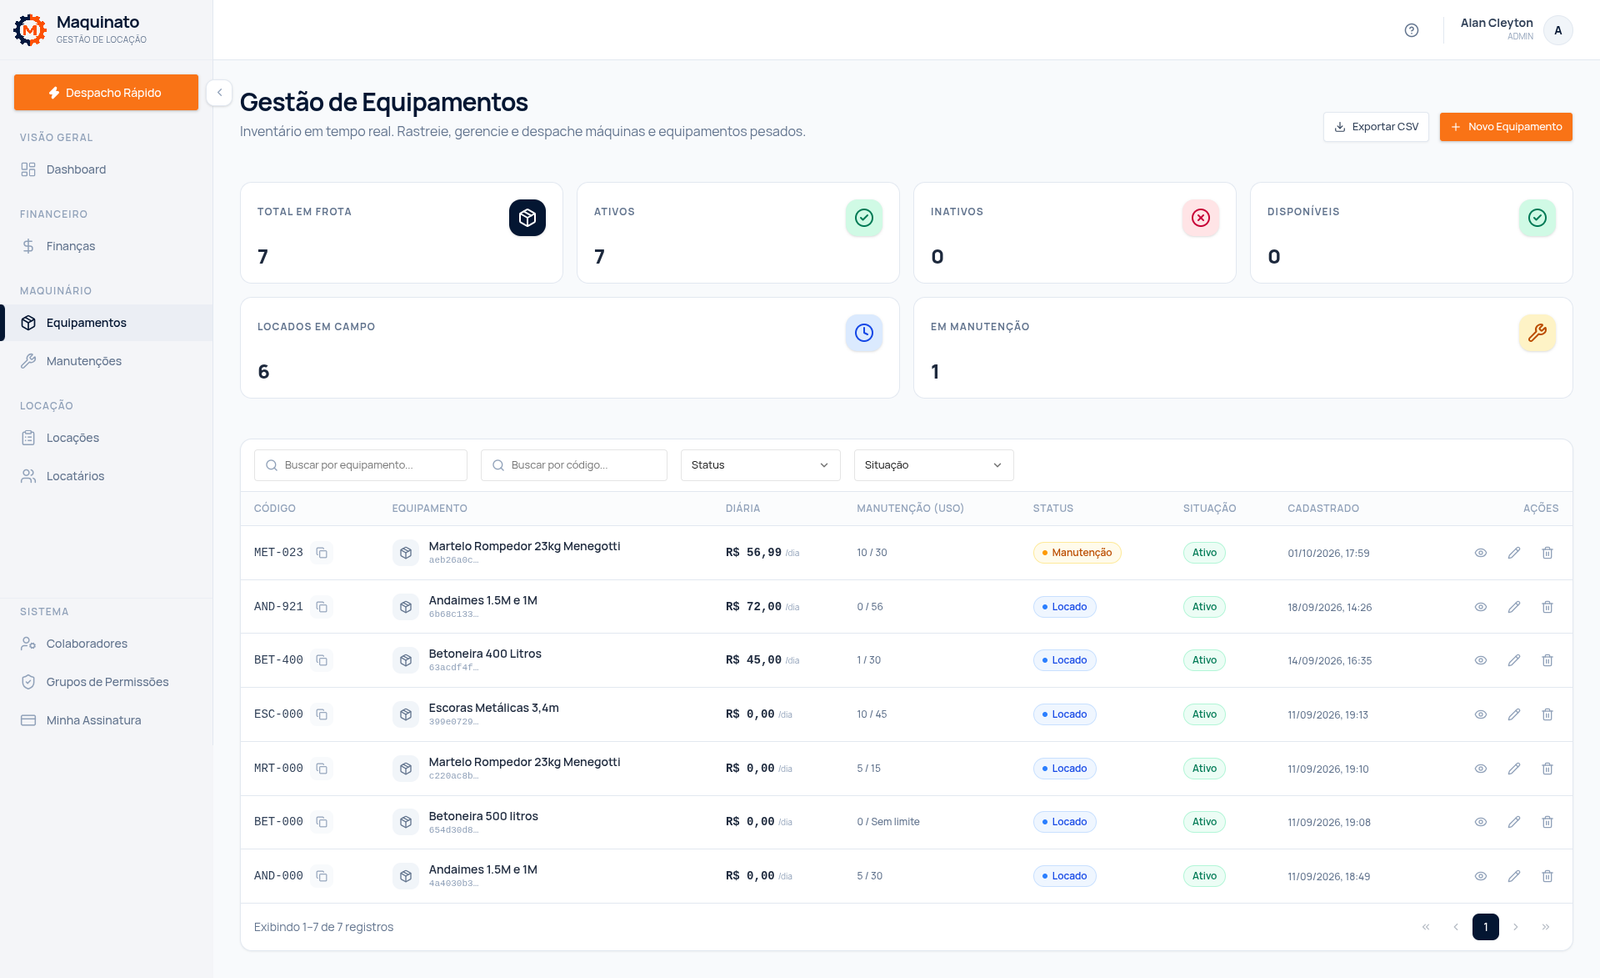Delete the MRT-000 equipment row
Viewport: 1600px width, 978px height.
(x=1547, y=768)
